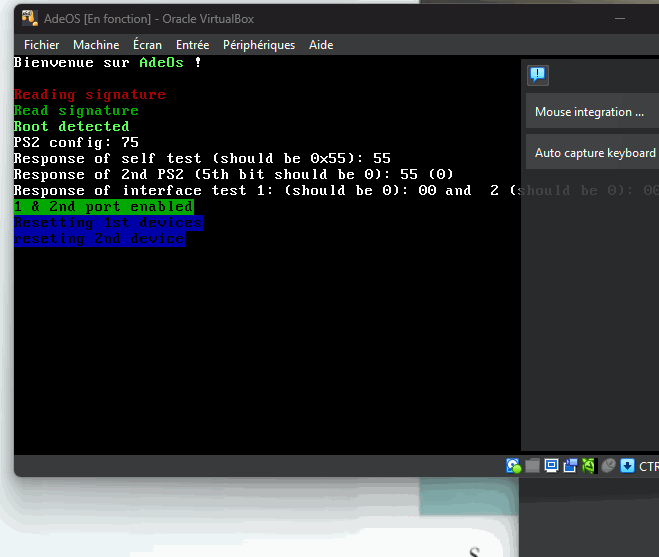
Task: Click the red 'Reading signature' line
Action: tap(90, 95)
